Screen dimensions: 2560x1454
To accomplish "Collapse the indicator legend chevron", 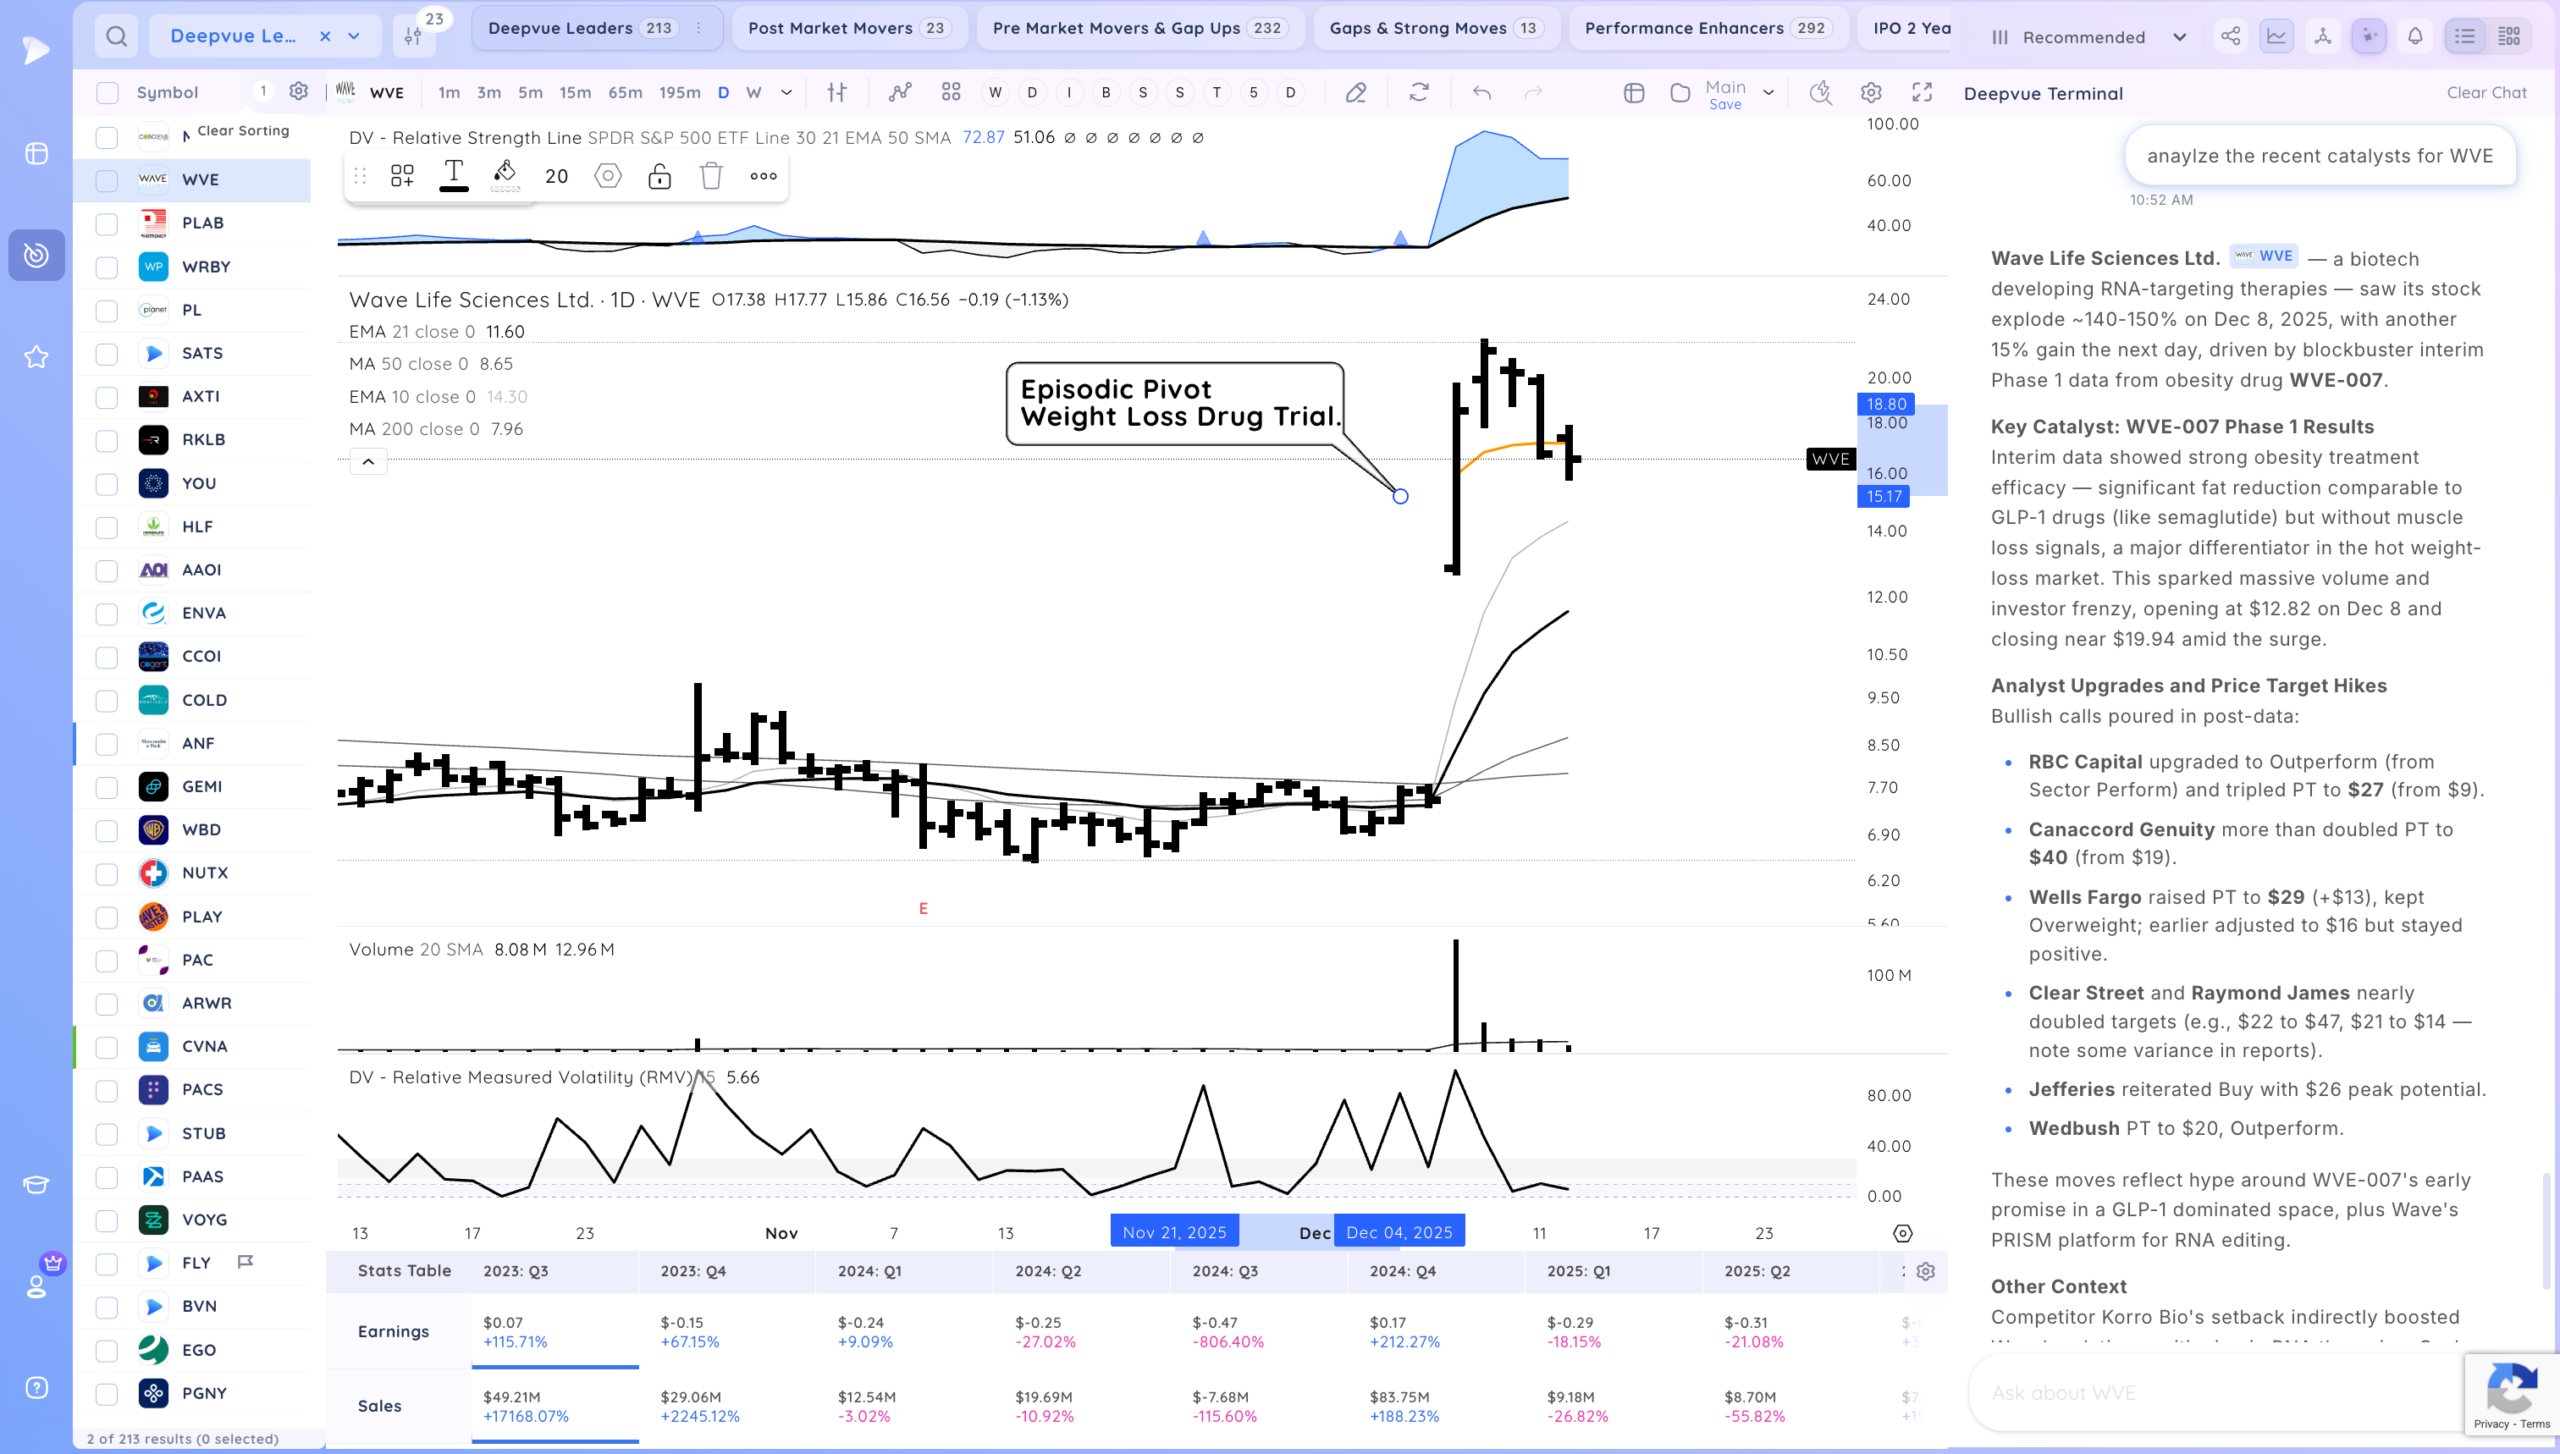I will pyautogui.click(x=368, y=462).
